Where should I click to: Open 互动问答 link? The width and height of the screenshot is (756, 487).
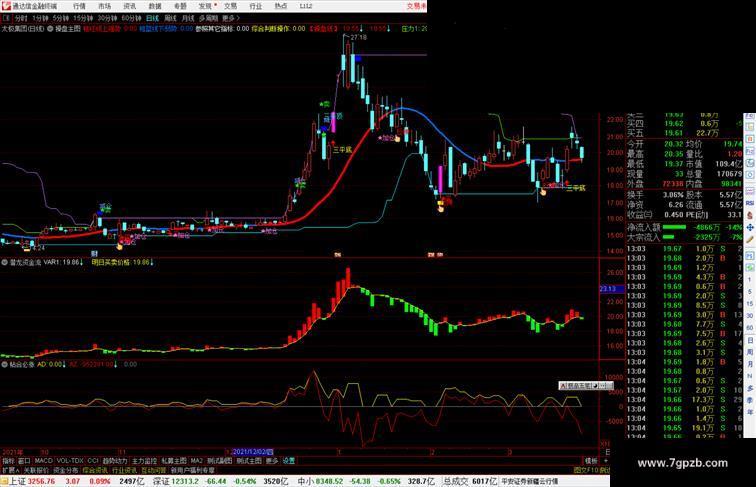click(x=154, y=470)
